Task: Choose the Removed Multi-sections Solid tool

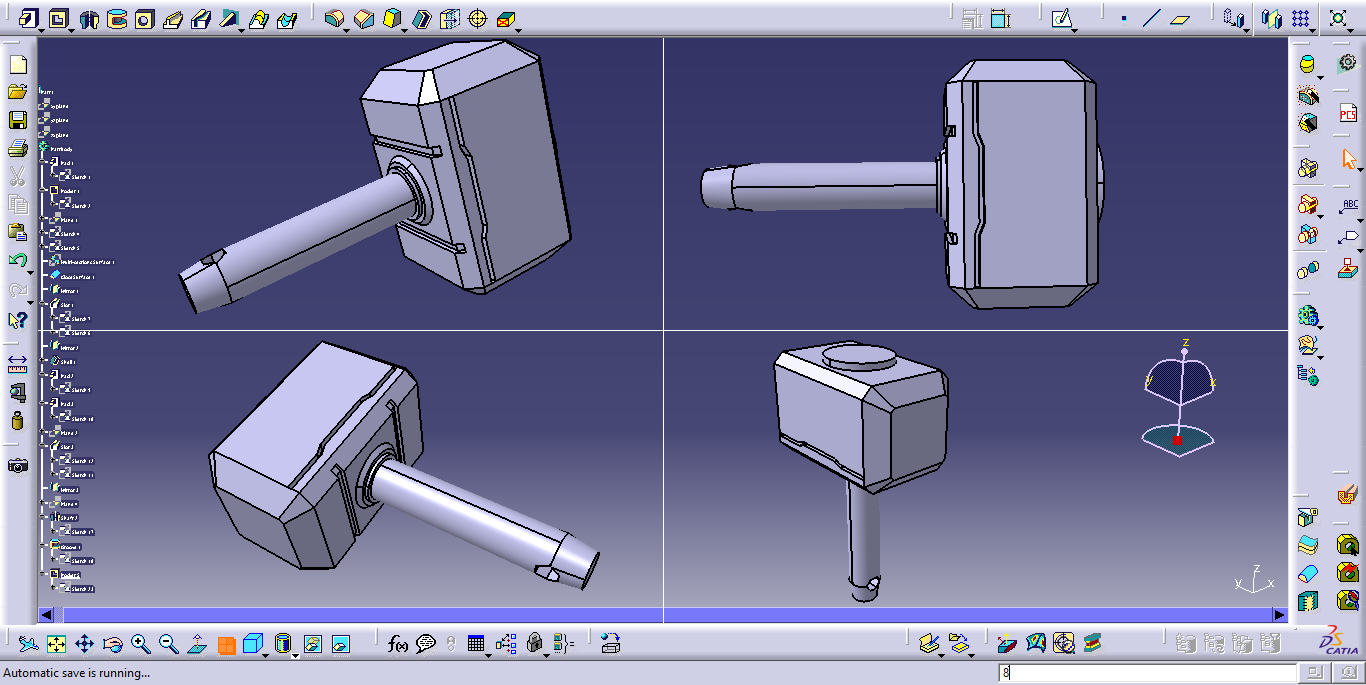Action: click(x=287, y=18)
